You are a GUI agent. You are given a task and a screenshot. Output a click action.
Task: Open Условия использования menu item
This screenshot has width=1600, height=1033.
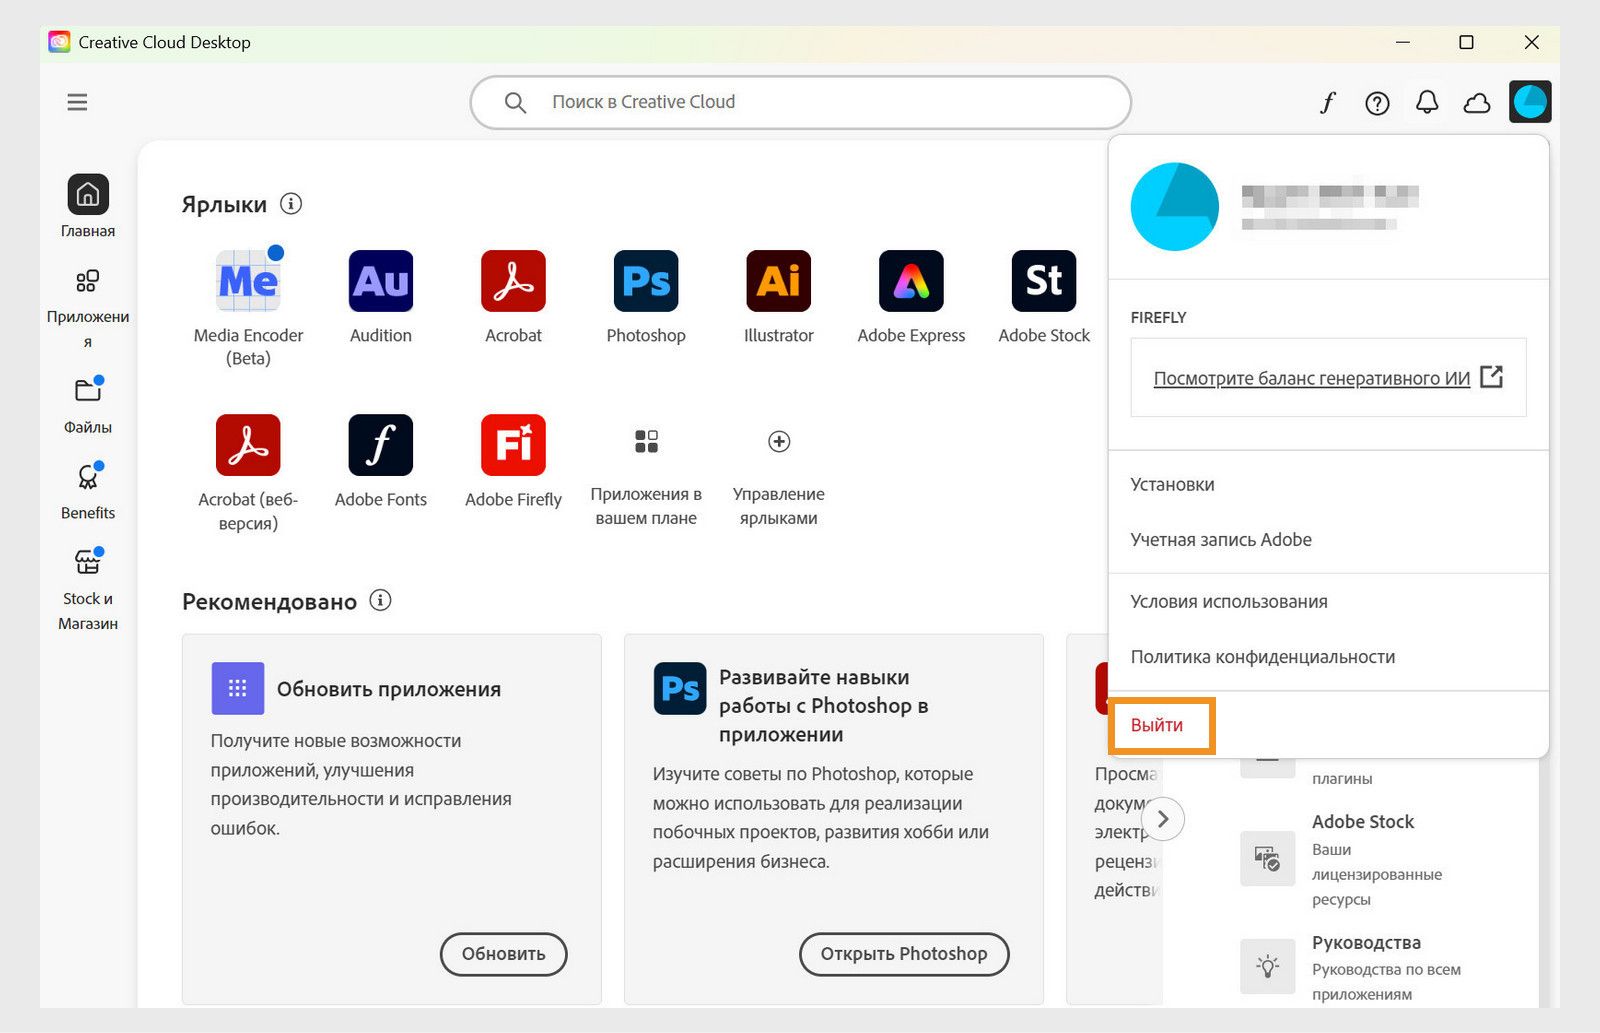[1228, 601]
